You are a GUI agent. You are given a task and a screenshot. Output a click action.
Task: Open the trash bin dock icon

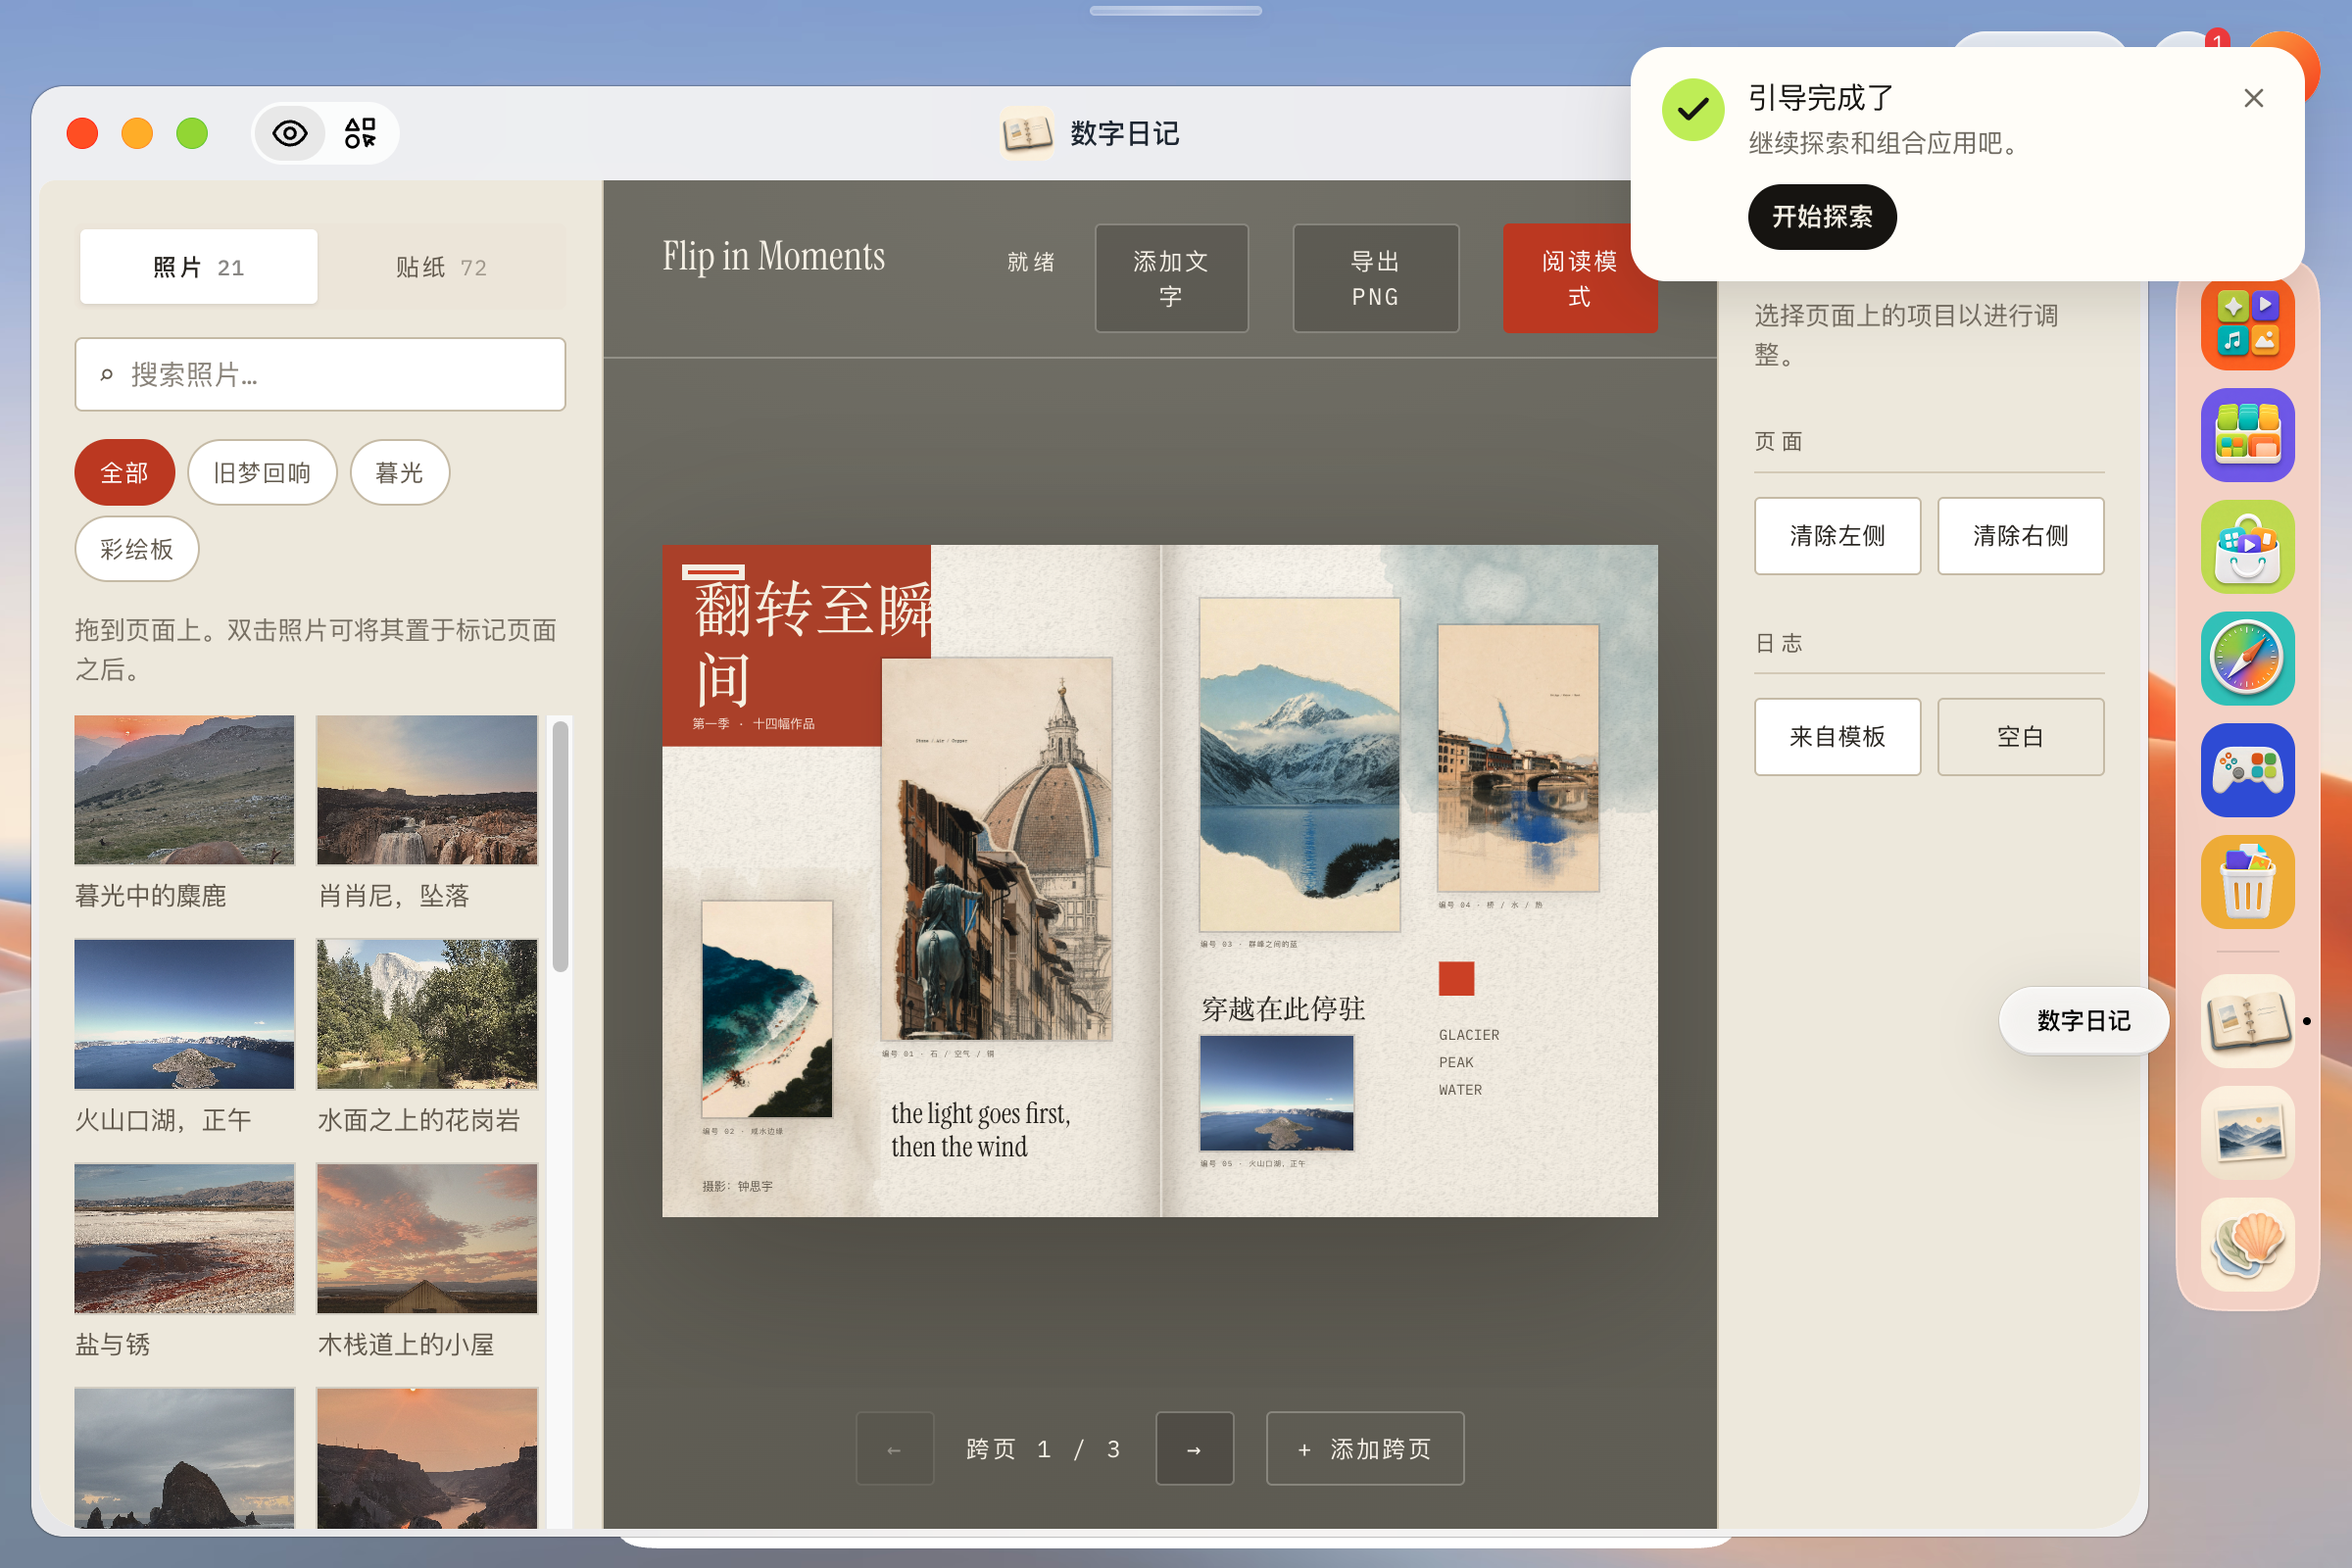click(2247, 883)
